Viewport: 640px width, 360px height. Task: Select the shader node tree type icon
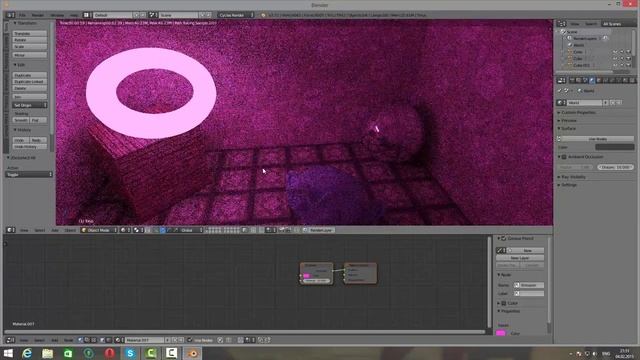click(x=81, y=340)
